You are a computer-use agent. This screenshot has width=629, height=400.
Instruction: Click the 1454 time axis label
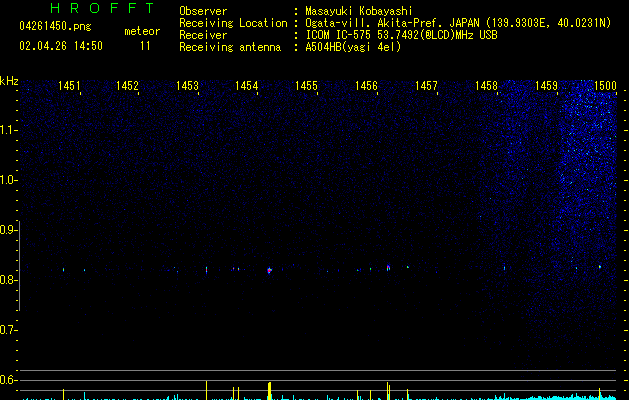tap(246, 86)
